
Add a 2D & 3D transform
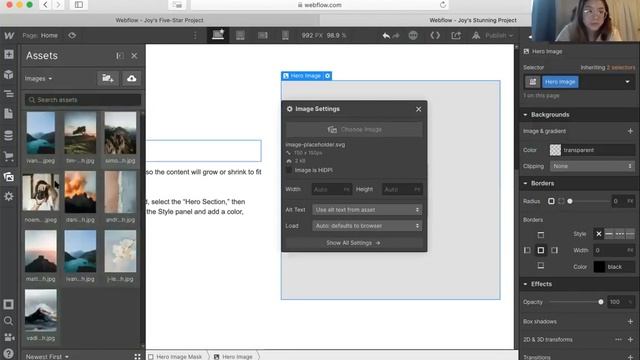[x=630, y=340]
